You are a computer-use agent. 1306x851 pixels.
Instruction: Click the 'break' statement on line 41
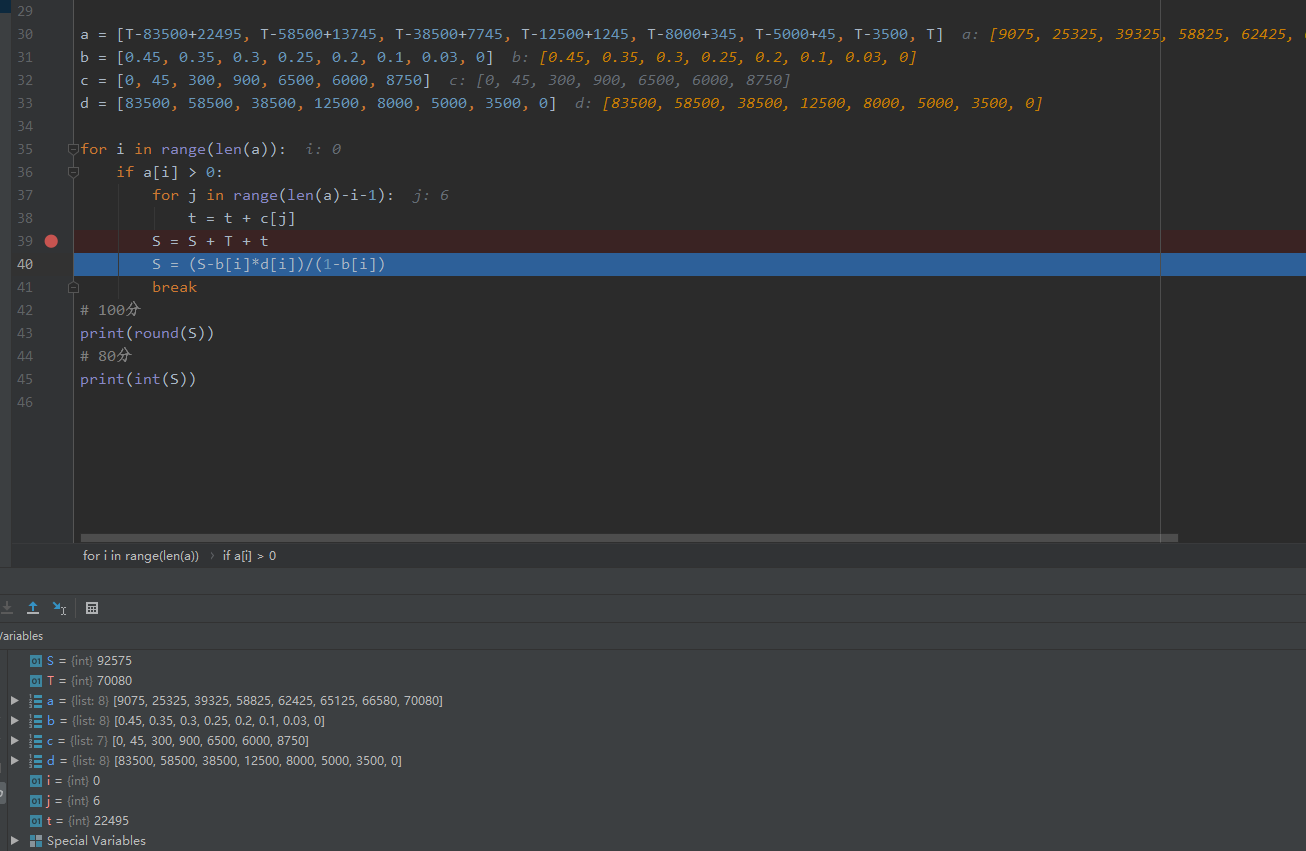pyautogui.click(x=174, y=287)
